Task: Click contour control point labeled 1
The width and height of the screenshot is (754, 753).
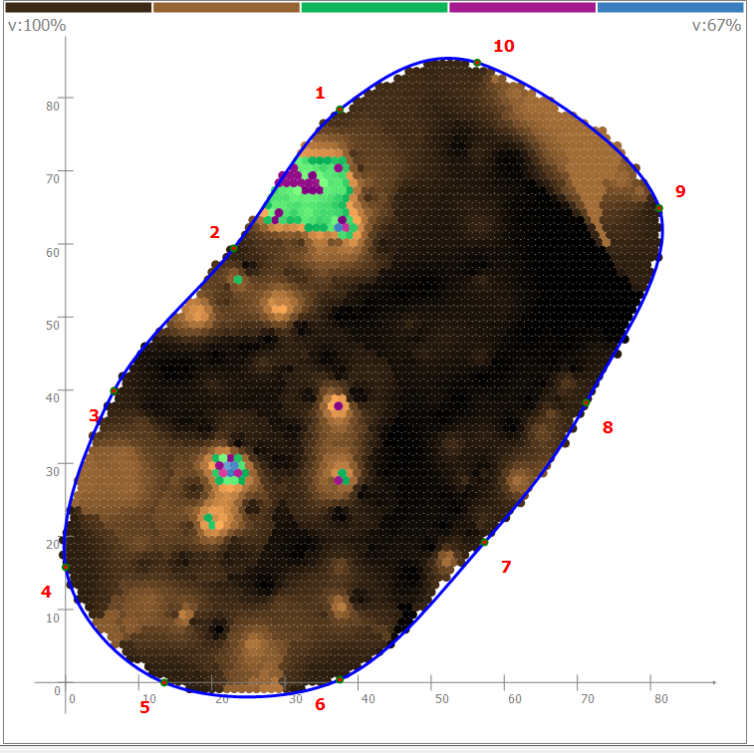Action: (x=340, y=109)
